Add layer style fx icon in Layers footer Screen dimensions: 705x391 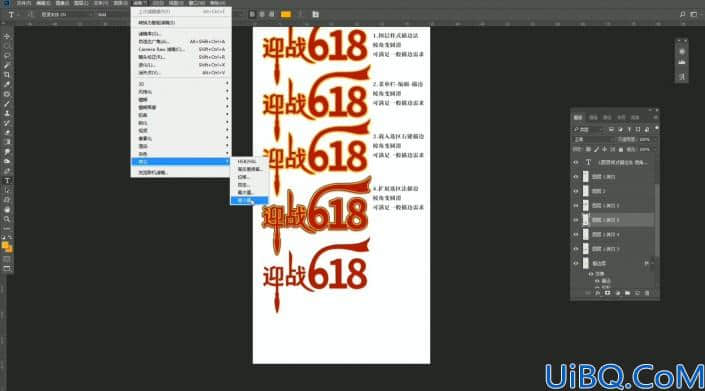598,293
